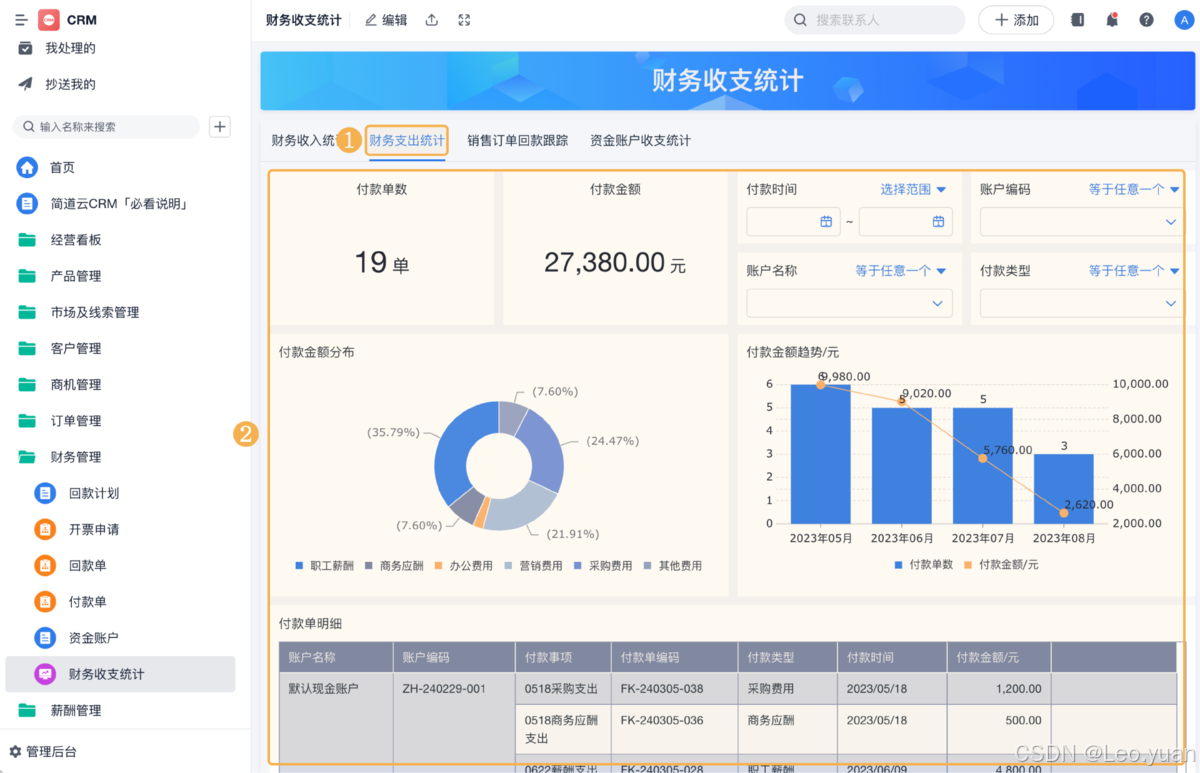This screenshot has height=773, width=1200.
Task: Open the 账户名称 dropdown list
Action: pos(849,304)
